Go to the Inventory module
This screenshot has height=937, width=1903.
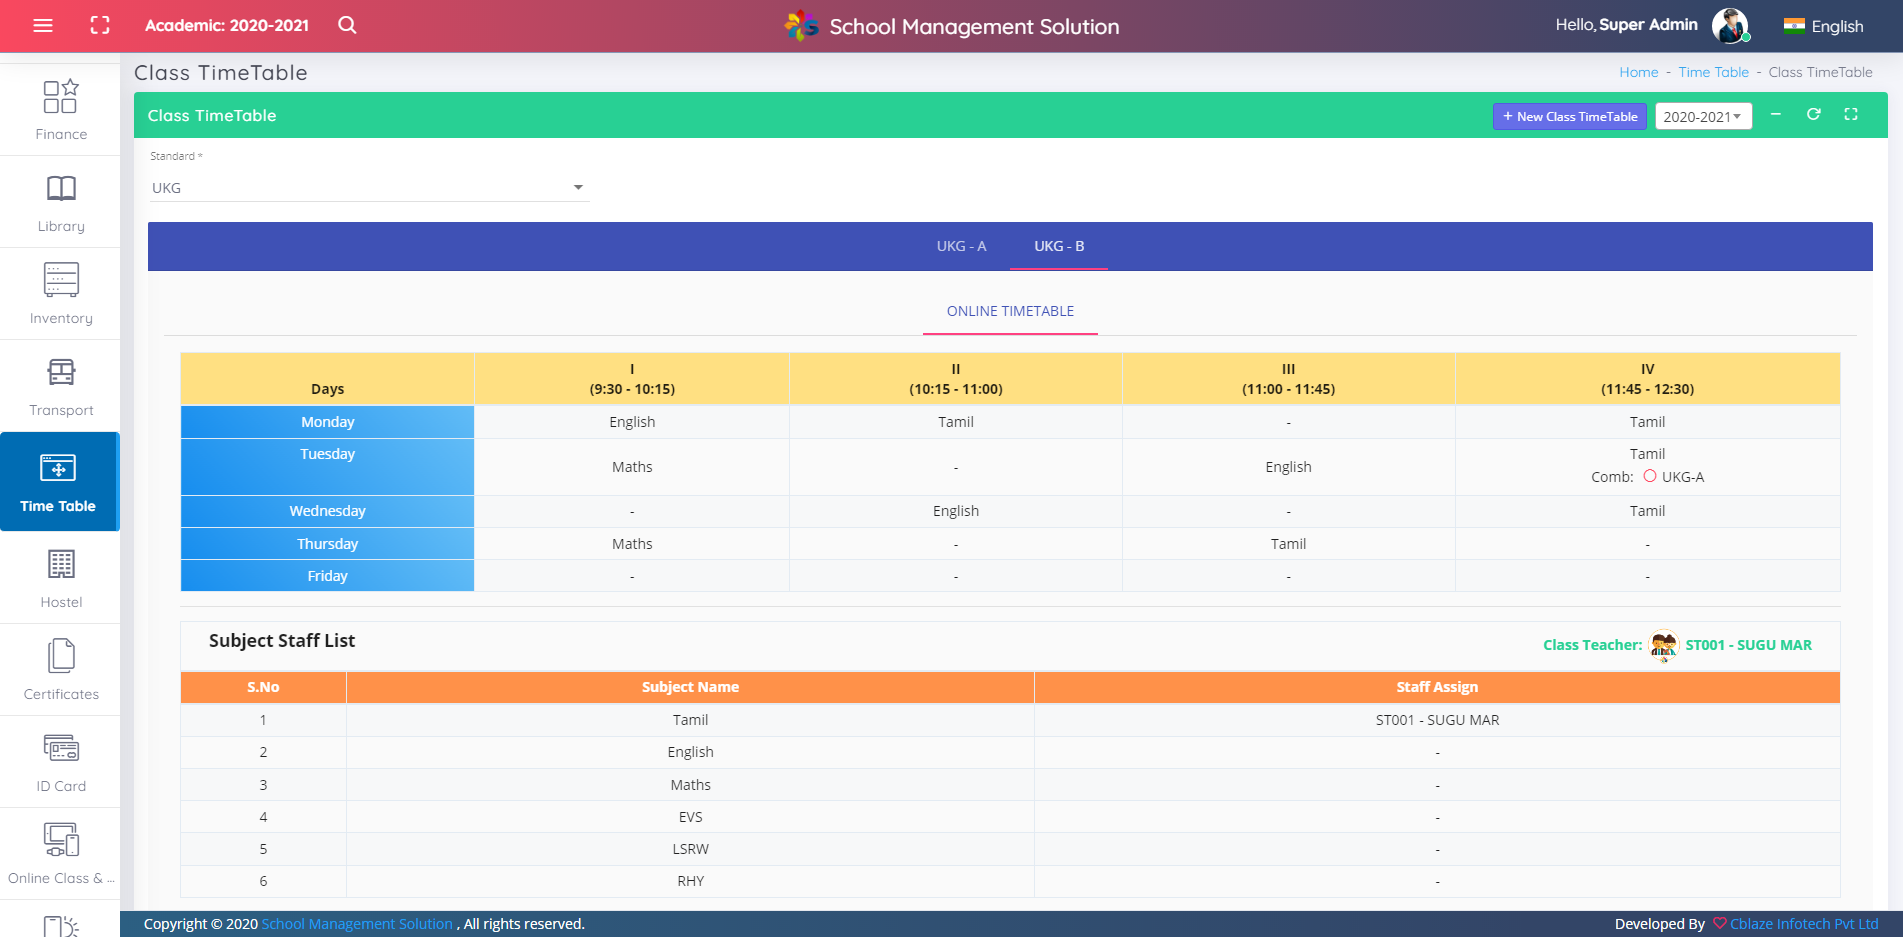coord(61,294)
